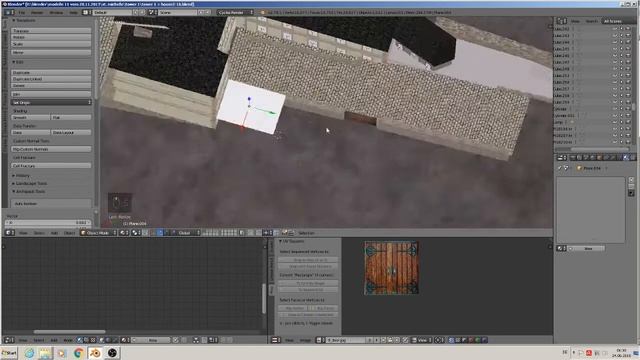The image size is (640, 360).
Task: Remove material slot minus button
Action: click(631, 187)
